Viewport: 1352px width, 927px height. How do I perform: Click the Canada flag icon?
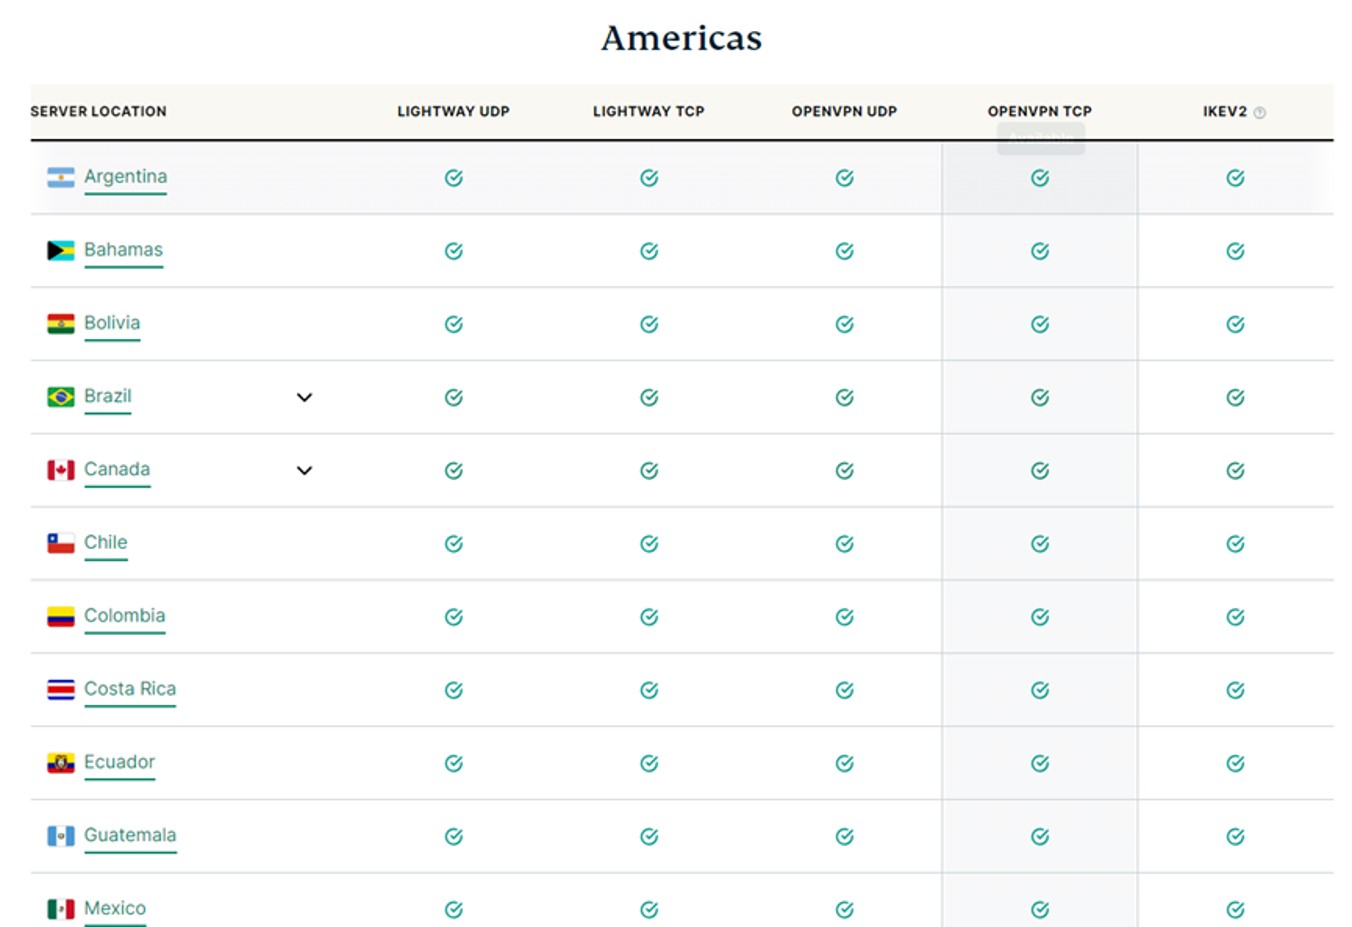pos(61,469)
